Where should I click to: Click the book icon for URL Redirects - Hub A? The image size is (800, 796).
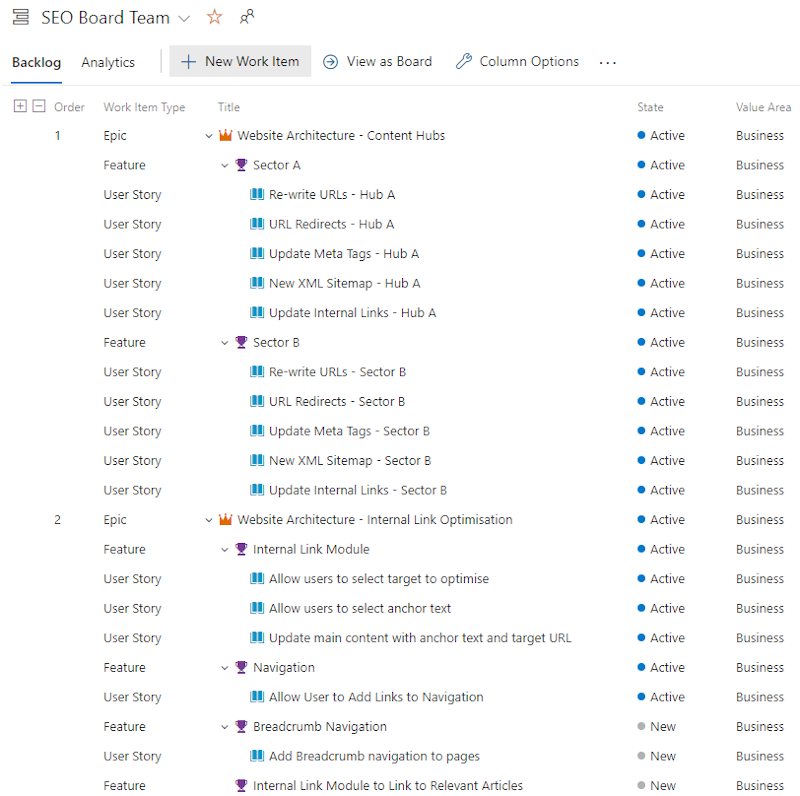(x=257, y=224)
